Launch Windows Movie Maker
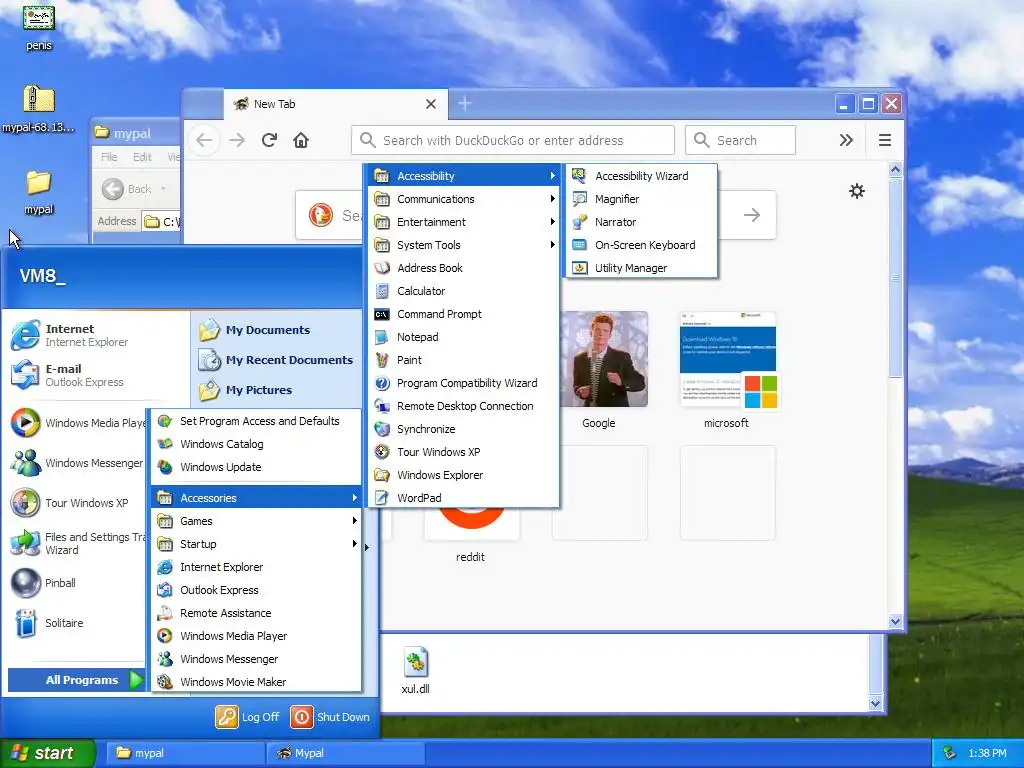This screenshot has width=1024, height=768. tap(257, 682)
